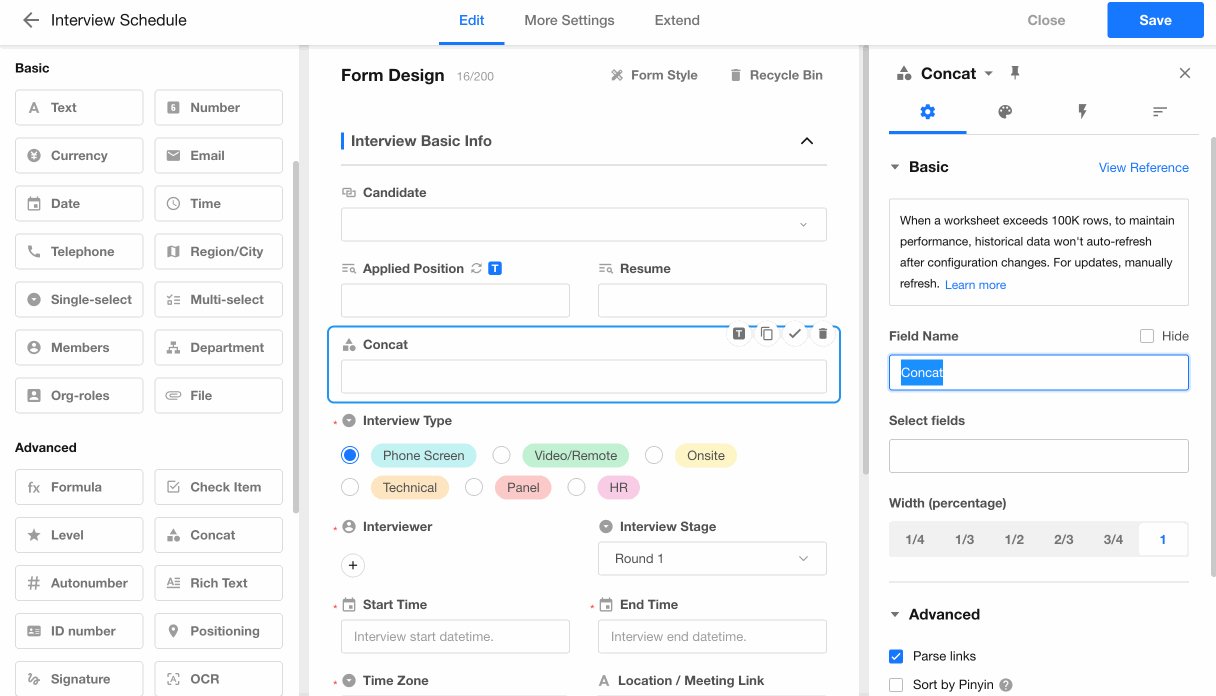1216x696 pixels.
Task: Select the Technical radio option
Action: [x=350, y=487]
